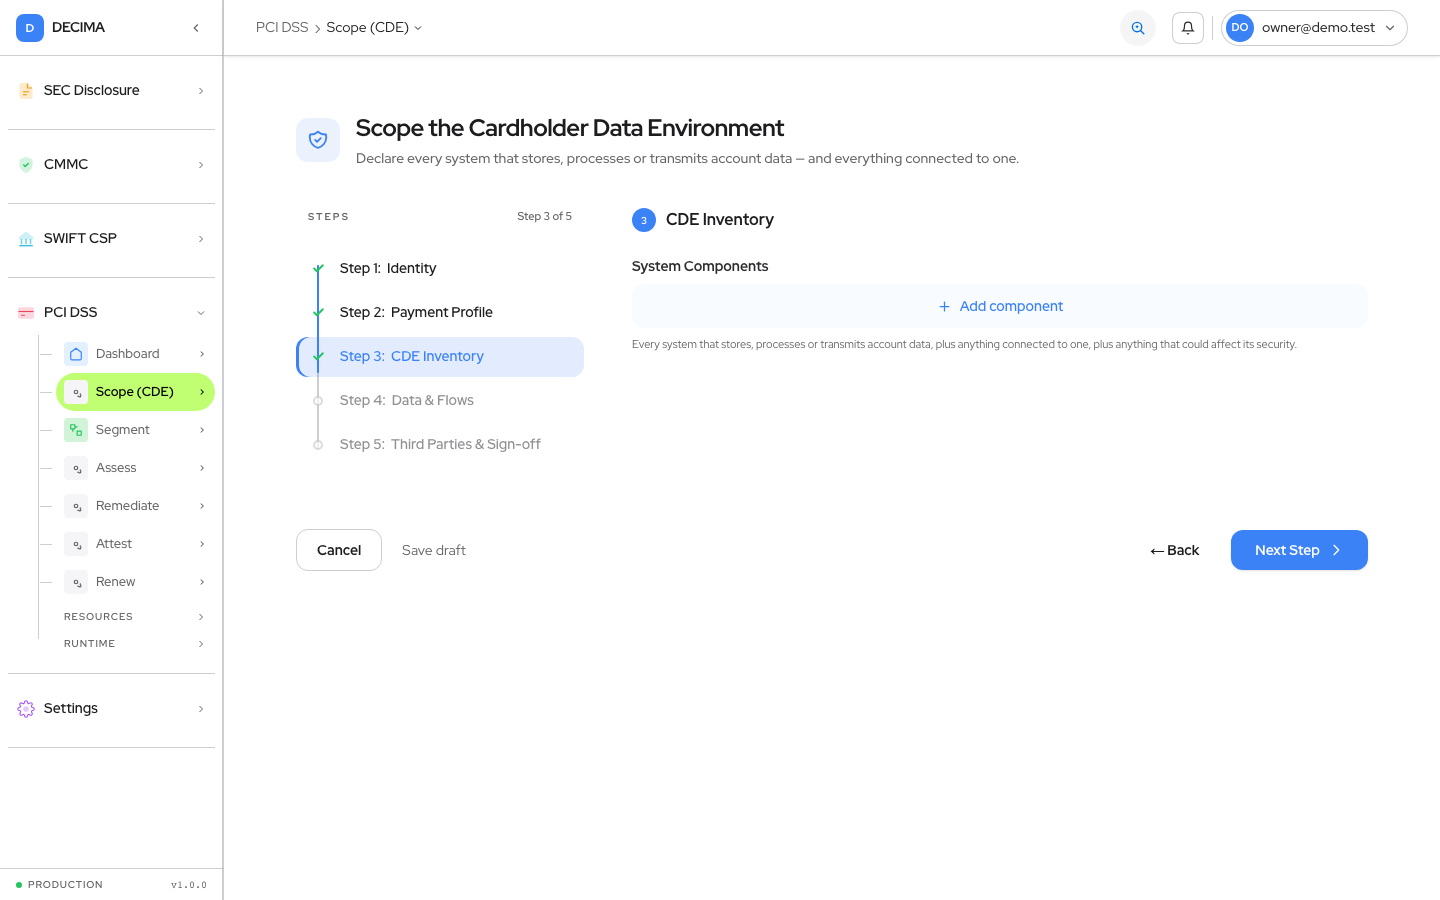
Task: Click the PCI DSS card icon
Action: pos(26,313)
